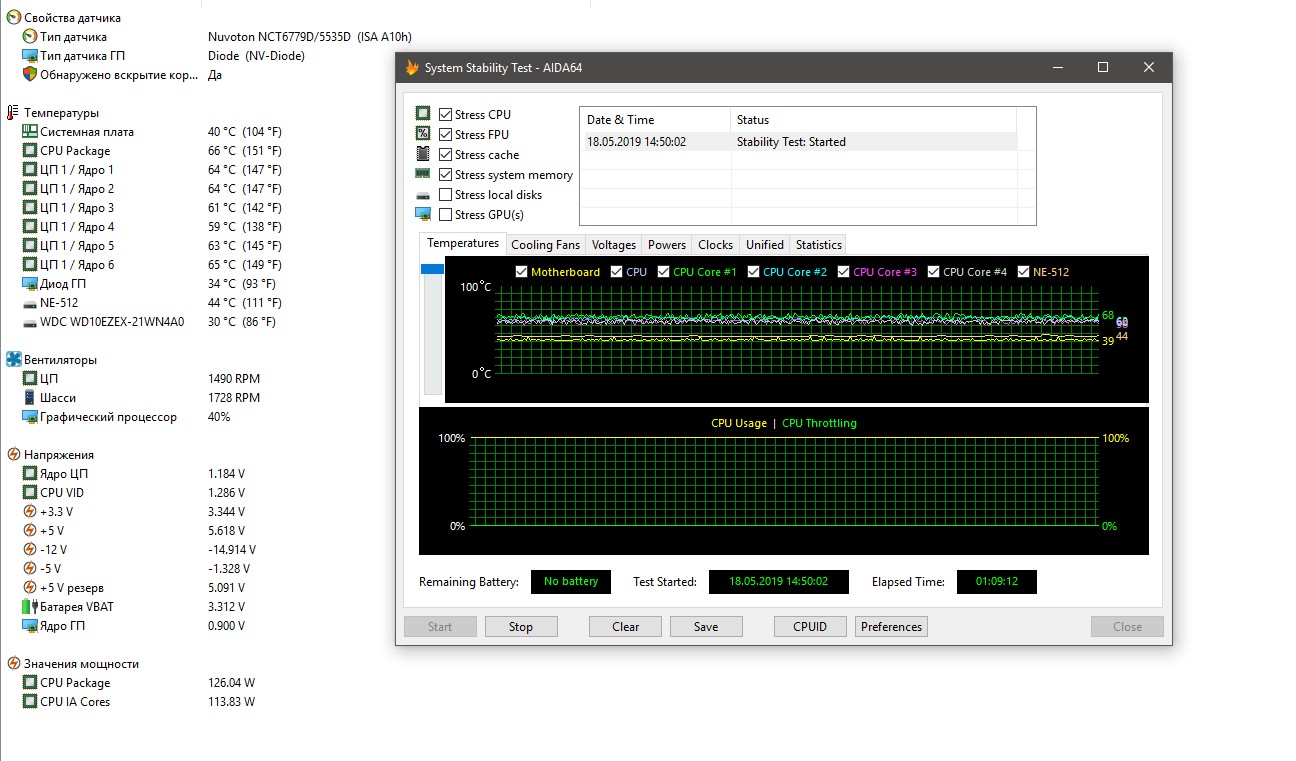Clear the test log
This screenshot has height=761, width=1296.
(x=626, y=627)
